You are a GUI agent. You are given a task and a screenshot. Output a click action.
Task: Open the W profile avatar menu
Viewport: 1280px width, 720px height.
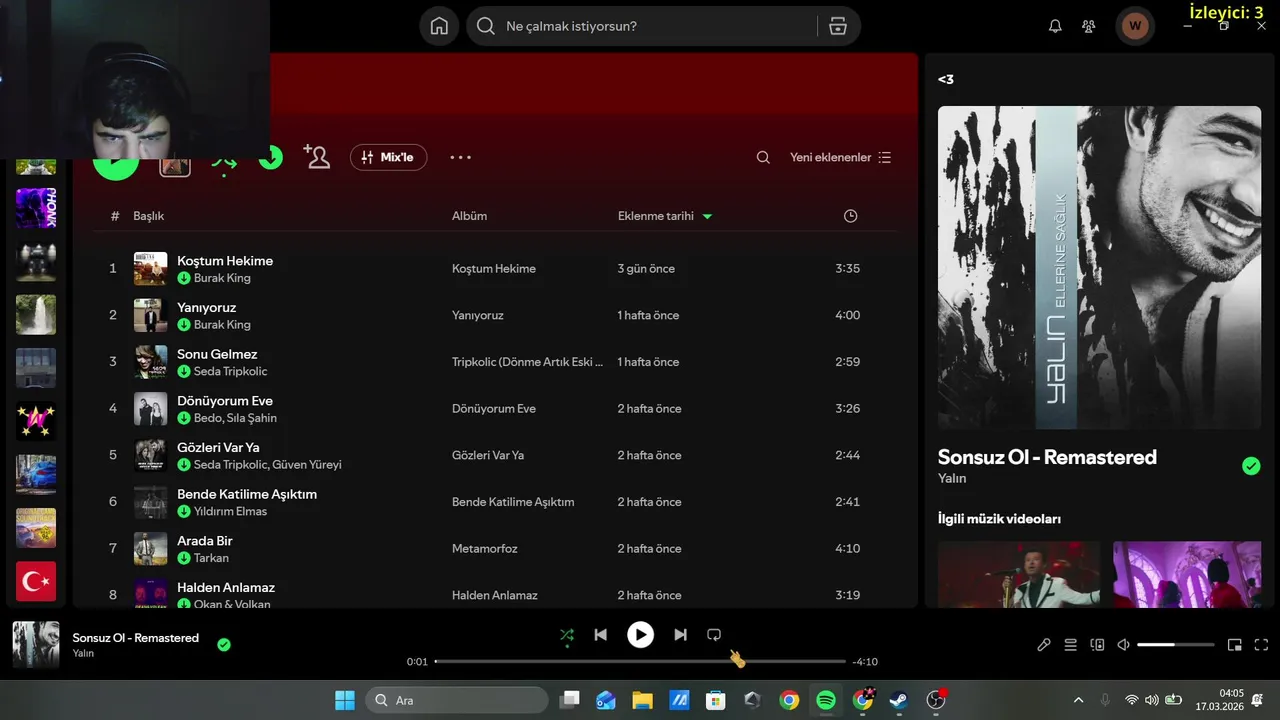(1135, 26)
